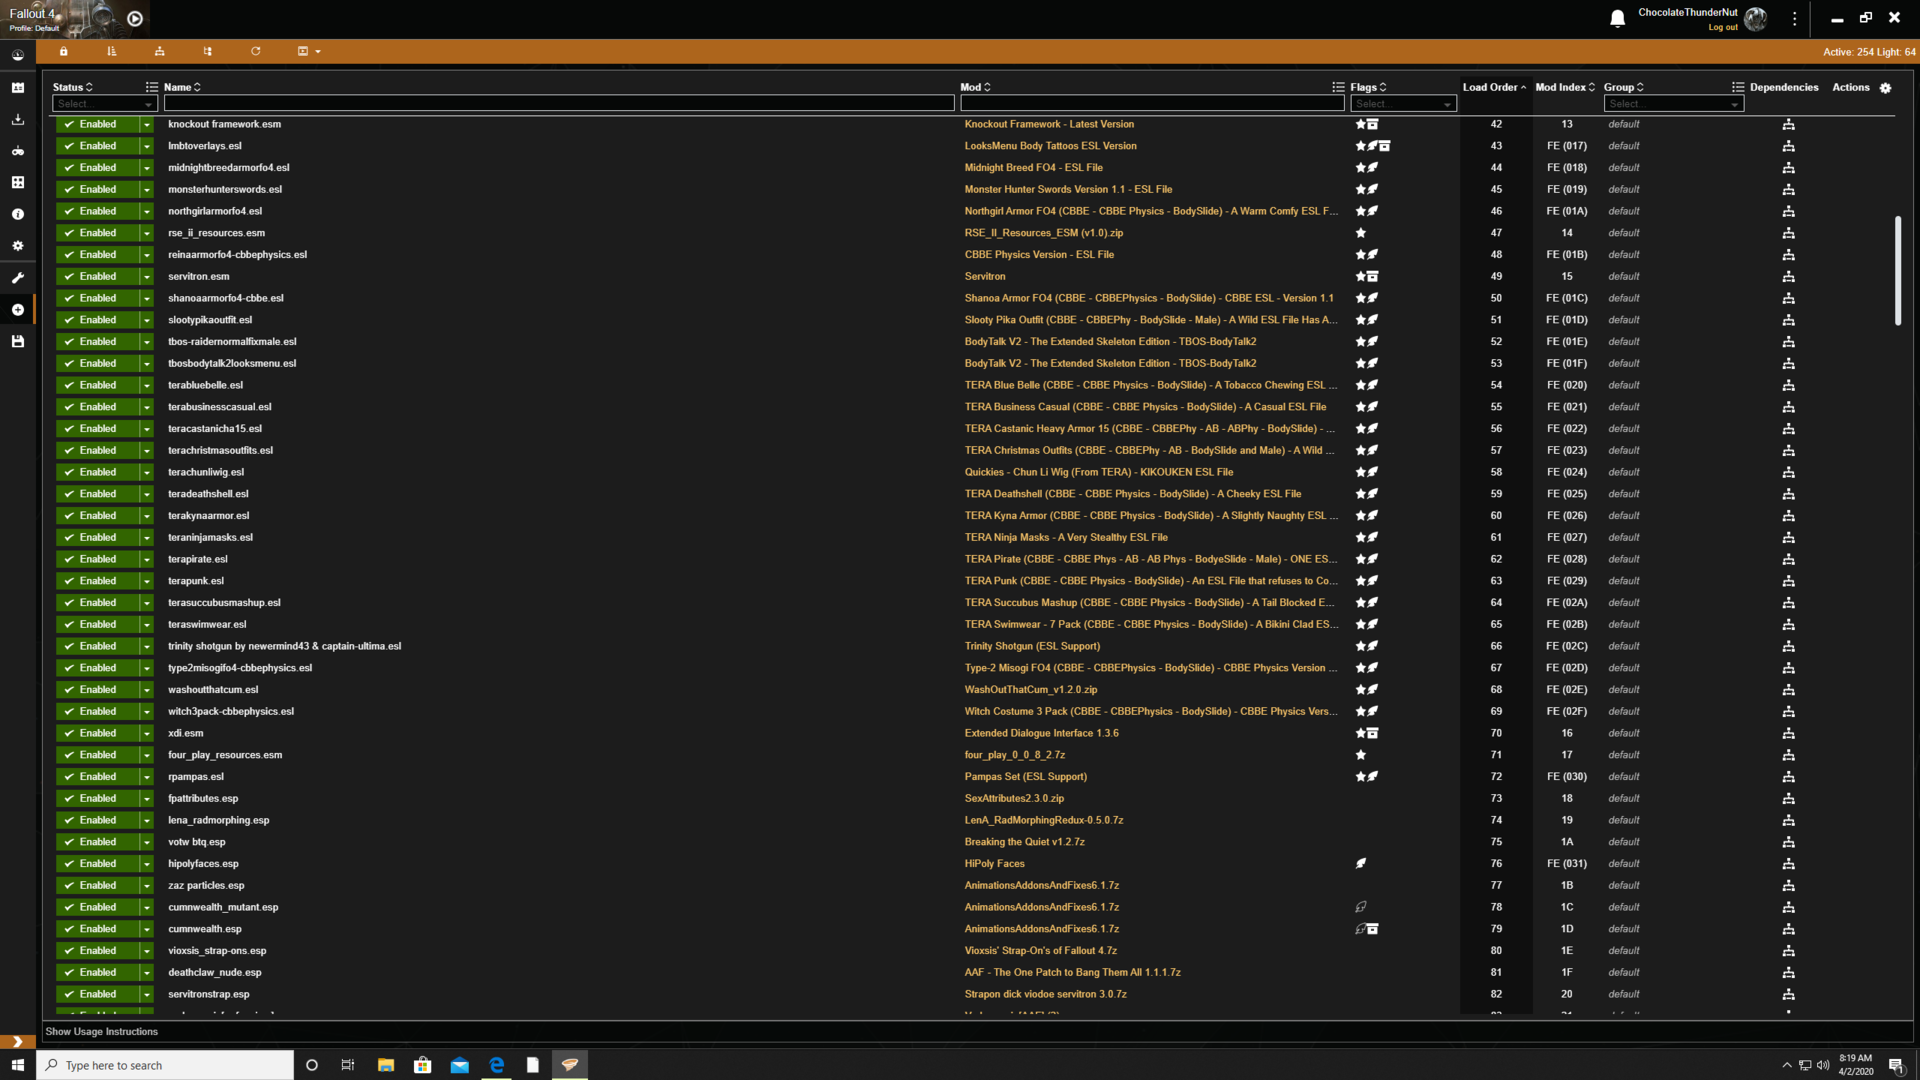
Task: Open status dropdown arrow for midnightbreedarmorfo4.esl
Action: pos(146,168)
